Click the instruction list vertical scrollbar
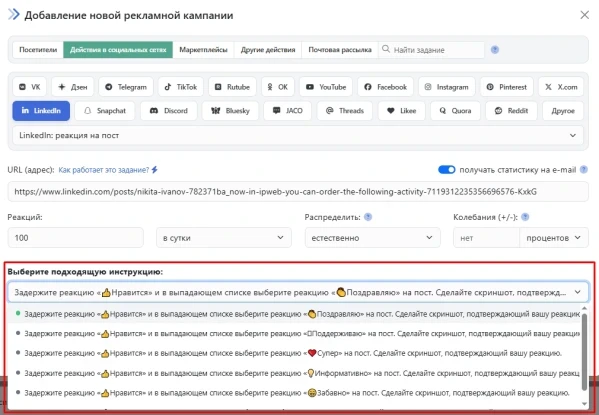This screenshot has height=415, width=599. [x=584, y=352]
